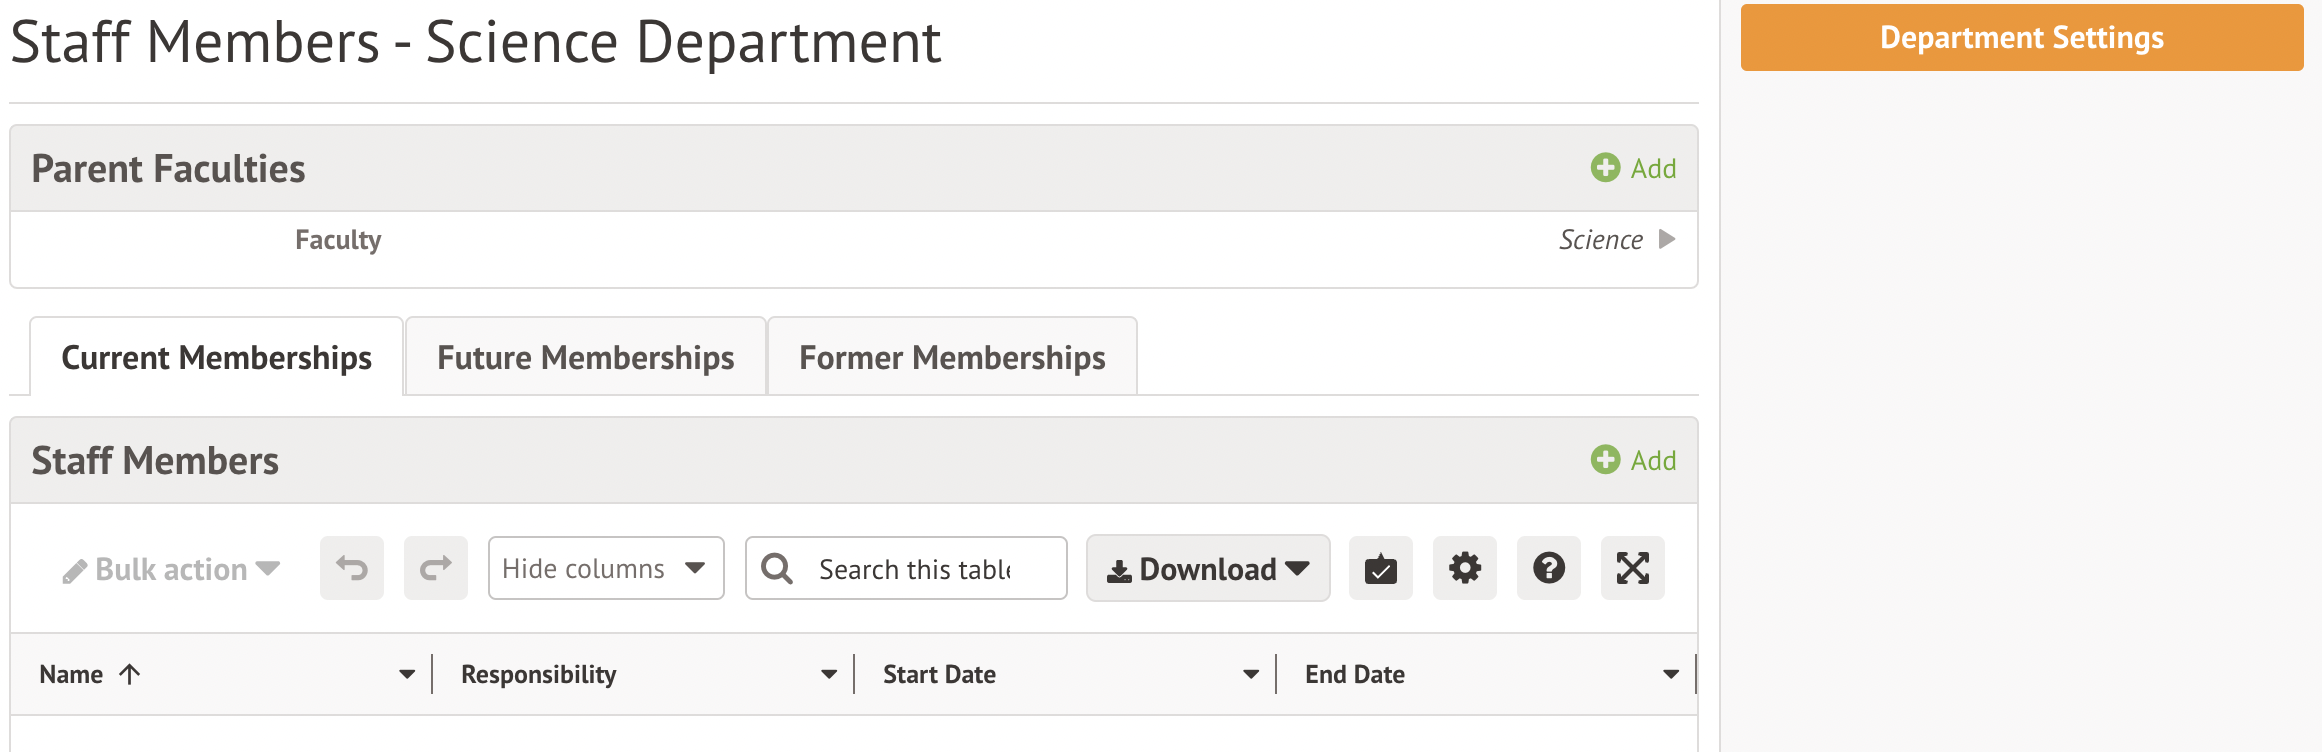Switch to the Future Memberships tab
The height and width of the screenshot is (752, 2322).
(x=586, y=358)
